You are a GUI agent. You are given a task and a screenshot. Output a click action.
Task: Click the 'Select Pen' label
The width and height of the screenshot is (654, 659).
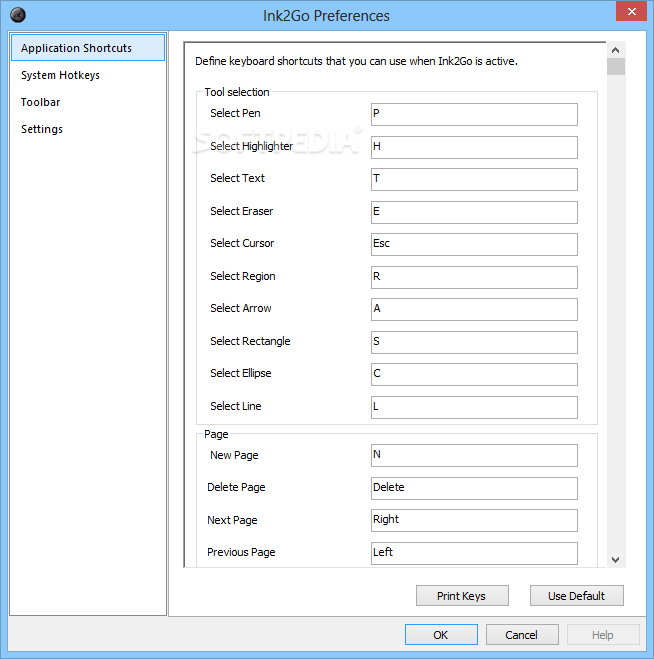click(235, 113)
